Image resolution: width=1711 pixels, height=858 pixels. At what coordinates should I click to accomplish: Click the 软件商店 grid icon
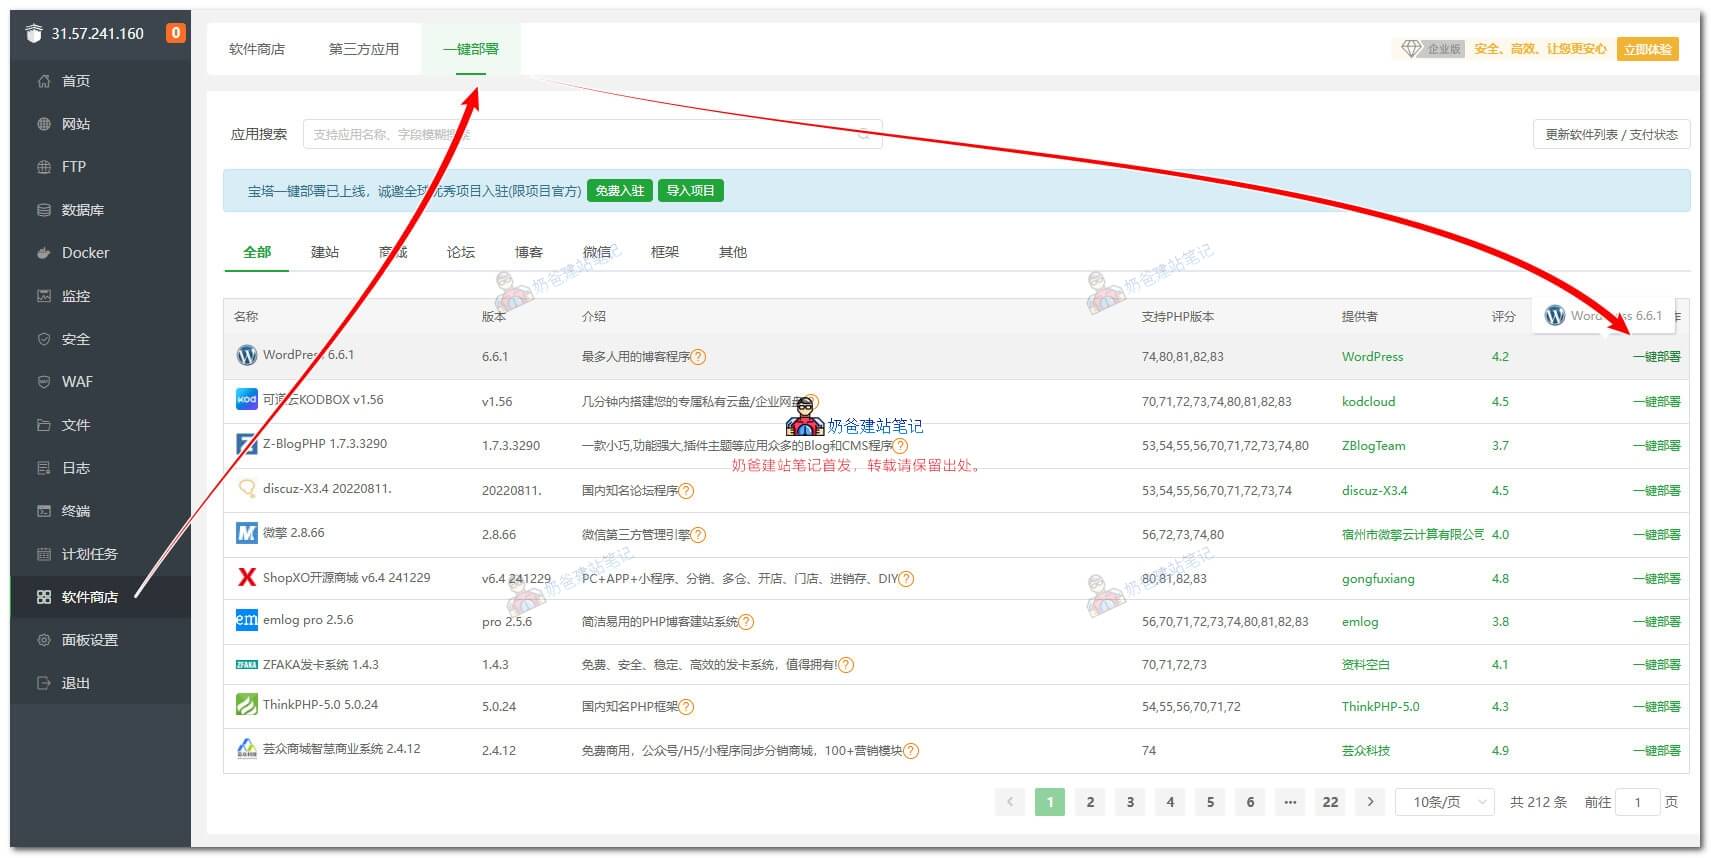pos(44,597)
